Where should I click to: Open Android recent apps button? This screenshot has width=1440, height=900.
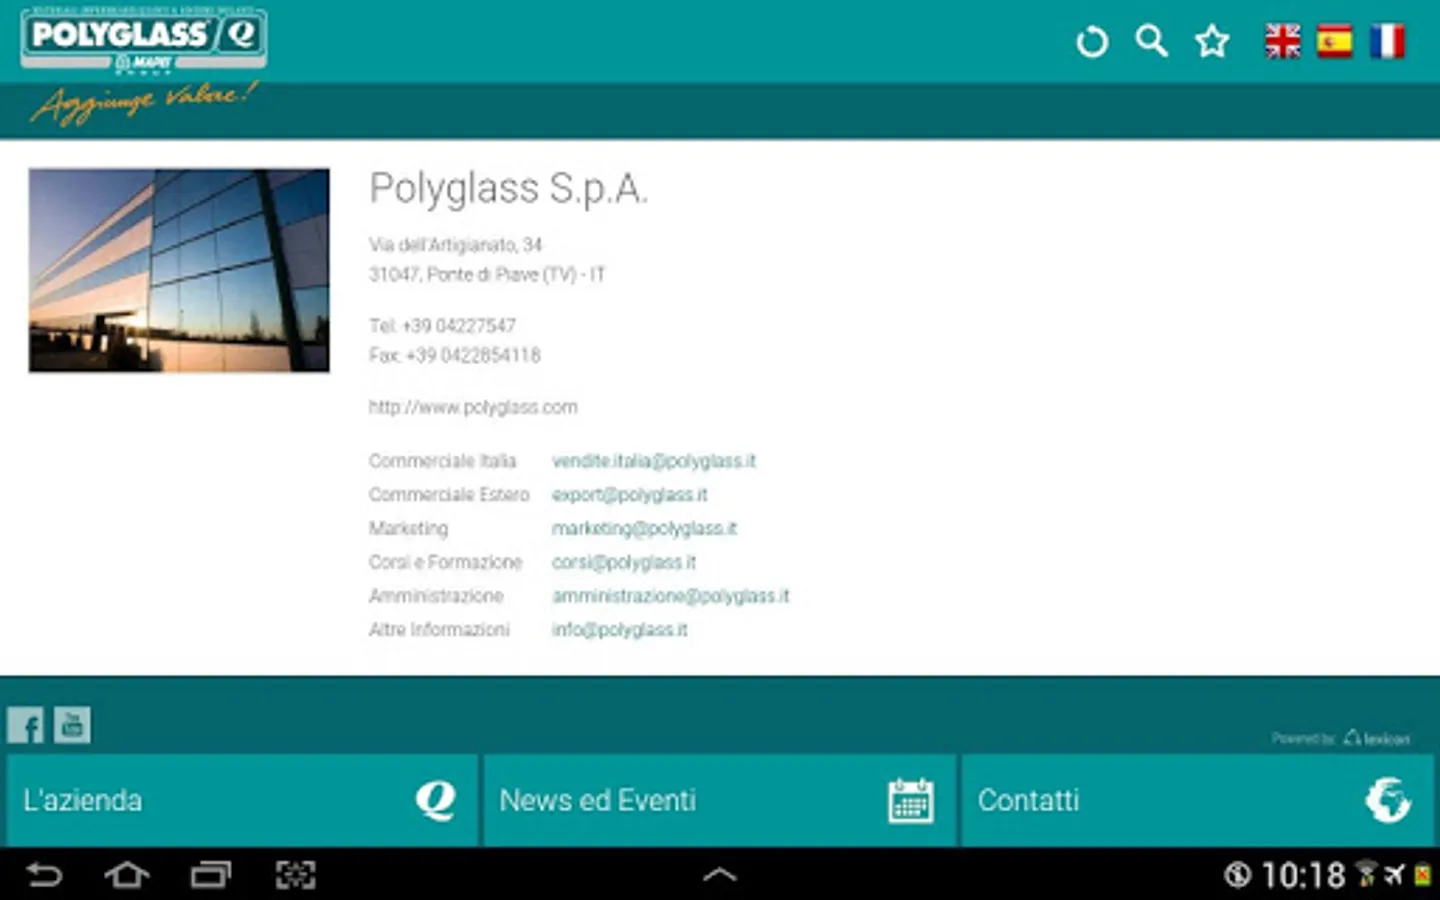tap(211, 875)
